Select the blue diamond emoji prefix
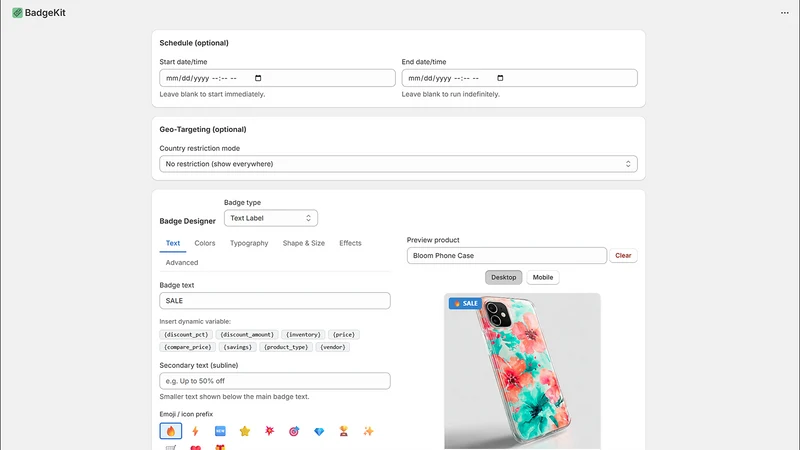Viewport: 800px width, 450px height. coord(319,431)
